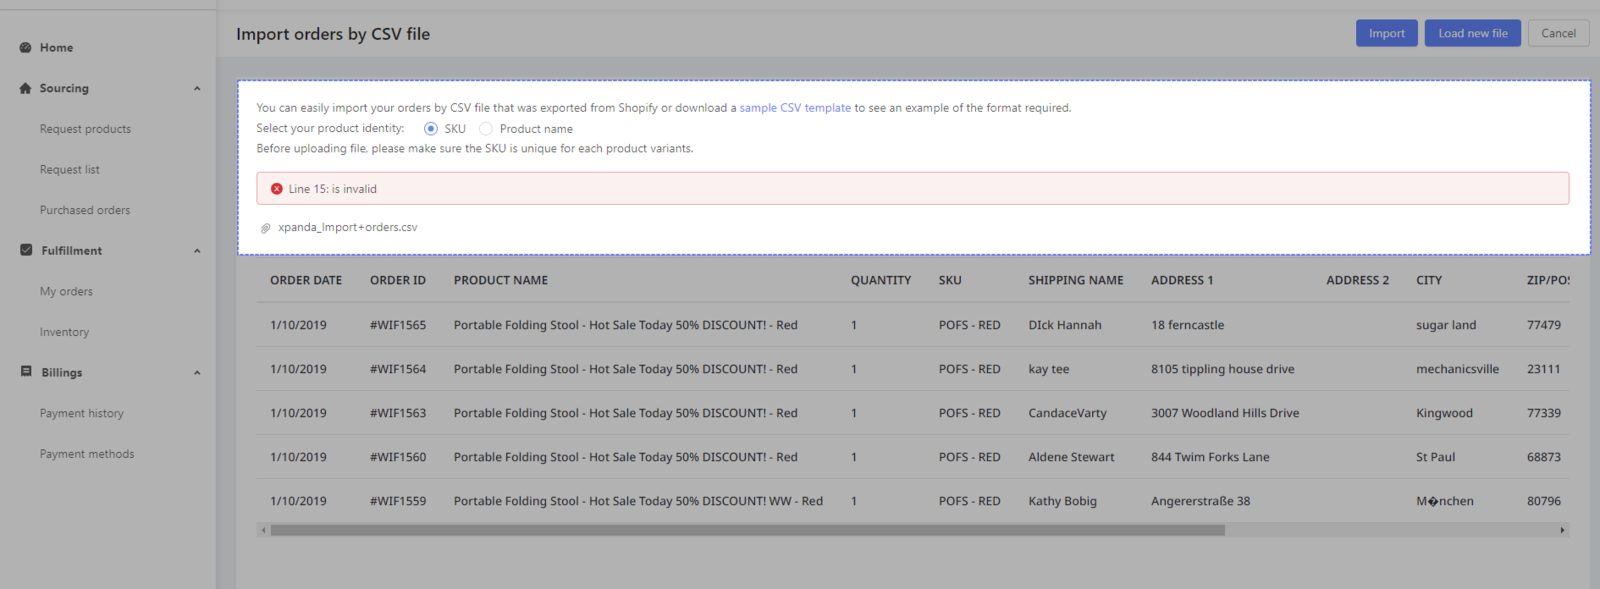Click order ID #WIF1560
1600x589 pixels.
(398, 457)
